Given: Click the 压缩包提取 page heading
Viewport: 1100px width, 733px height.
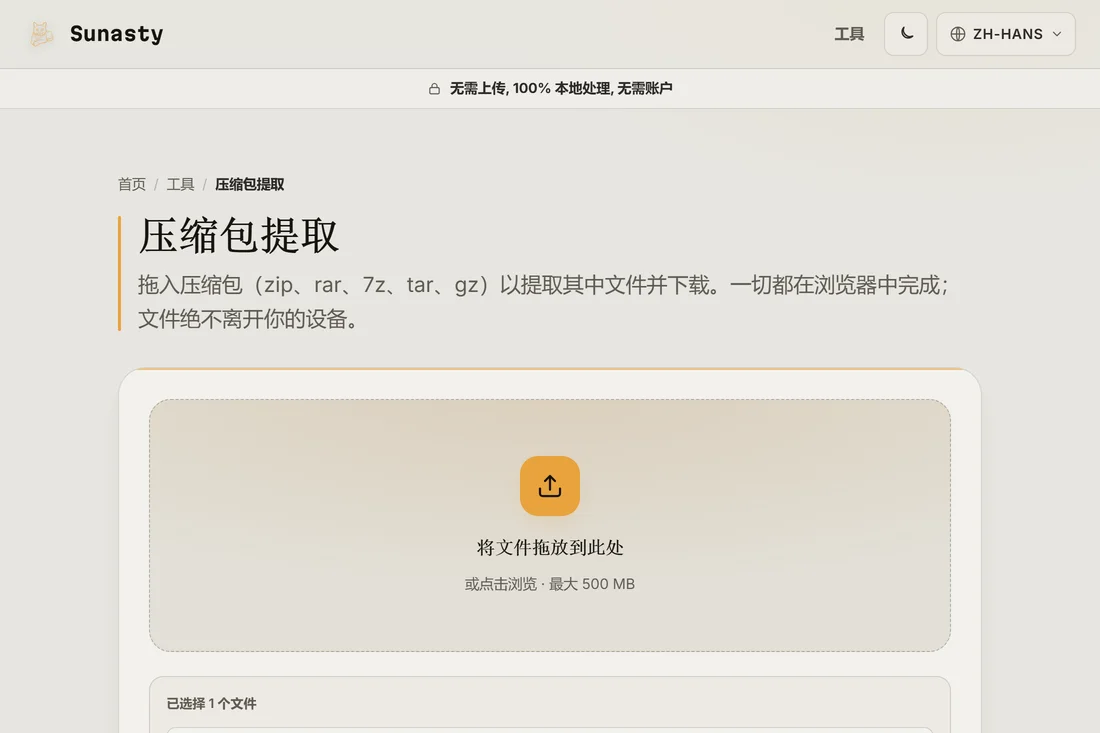Looking at the screenshot, I should [239, 236].
